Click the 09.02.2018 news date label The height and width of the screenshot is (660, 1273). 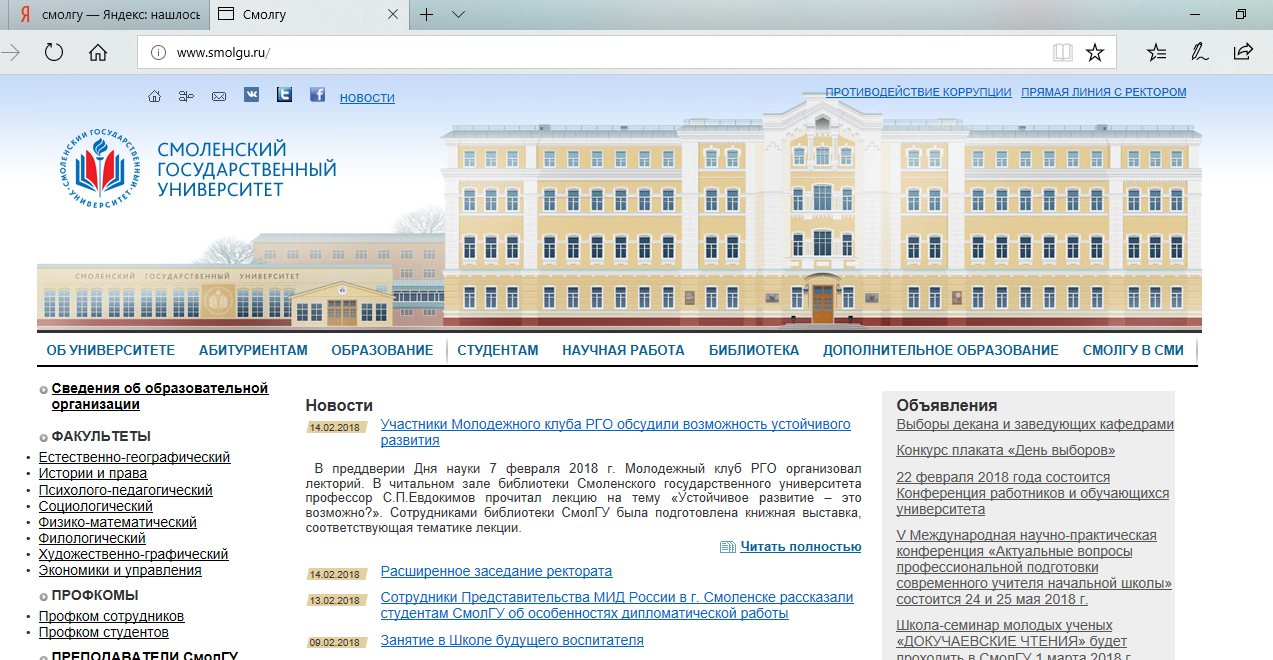[x=335, y=643]
